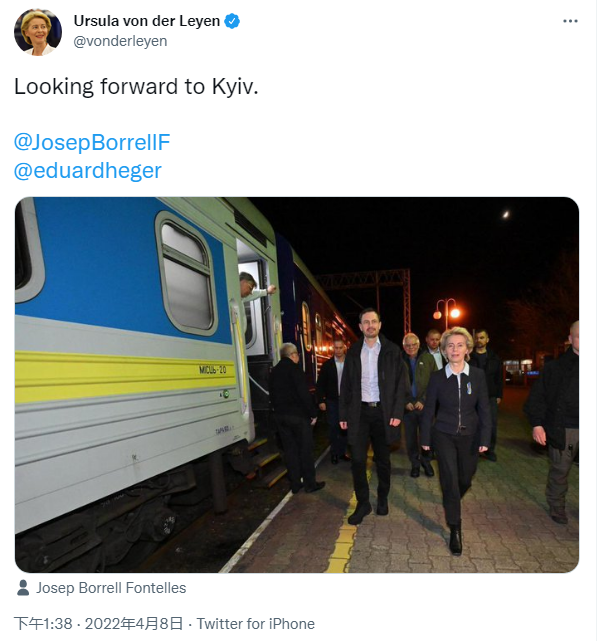The height and width of the screenshot is (641, 612).
Task: Select the tagged name Josep Borrell Fontelles
Action: (x=111, y=588)
